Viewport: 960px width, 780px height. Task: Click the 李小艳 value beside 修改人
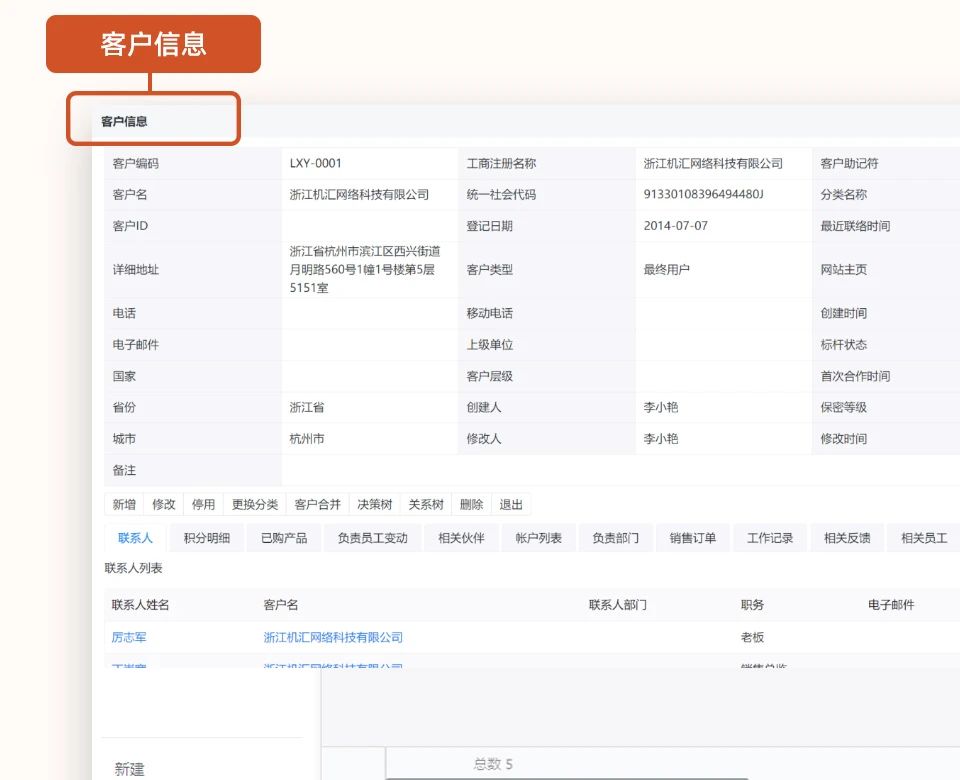(661, 438)
